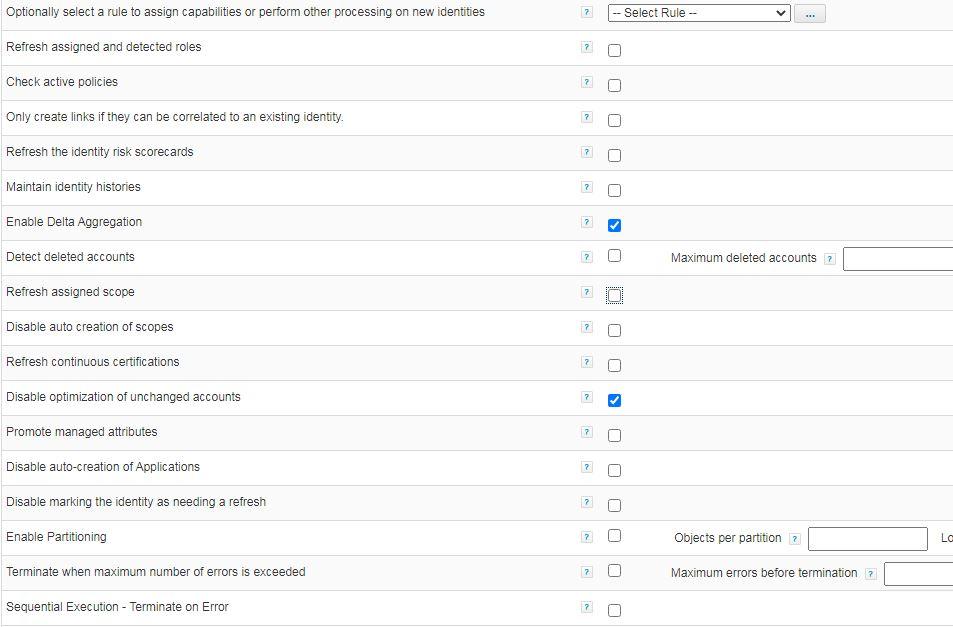The image size is (953, 627).
Task: Click help icon beside Check active policies
Action: click(587, 82)
